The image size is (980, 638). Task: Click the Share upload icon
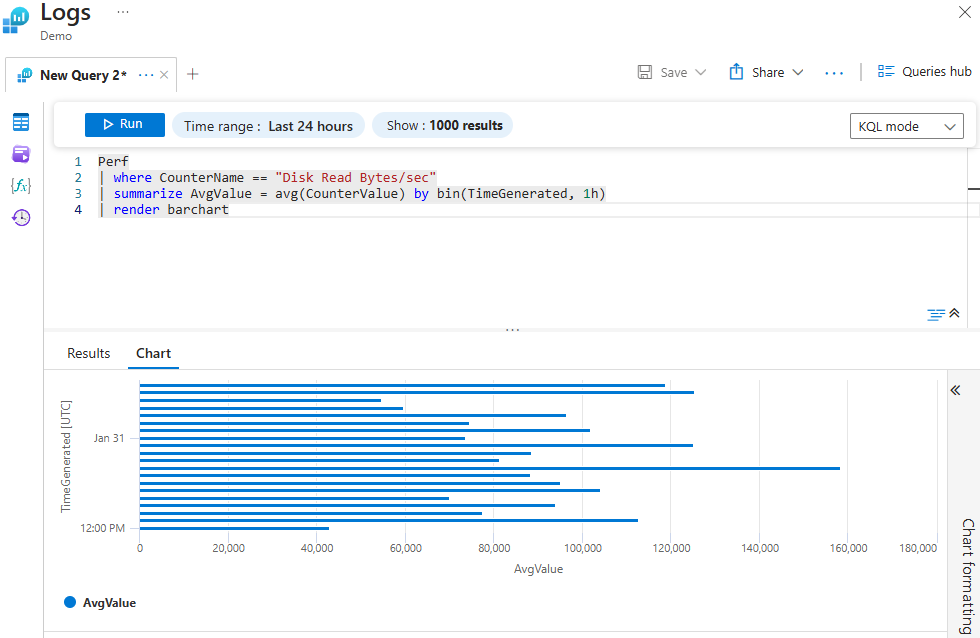tap(736, 72)
